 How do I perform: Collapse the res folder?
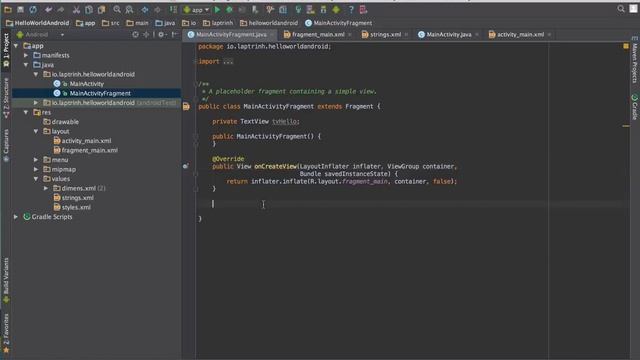click(x=26, y=112)
